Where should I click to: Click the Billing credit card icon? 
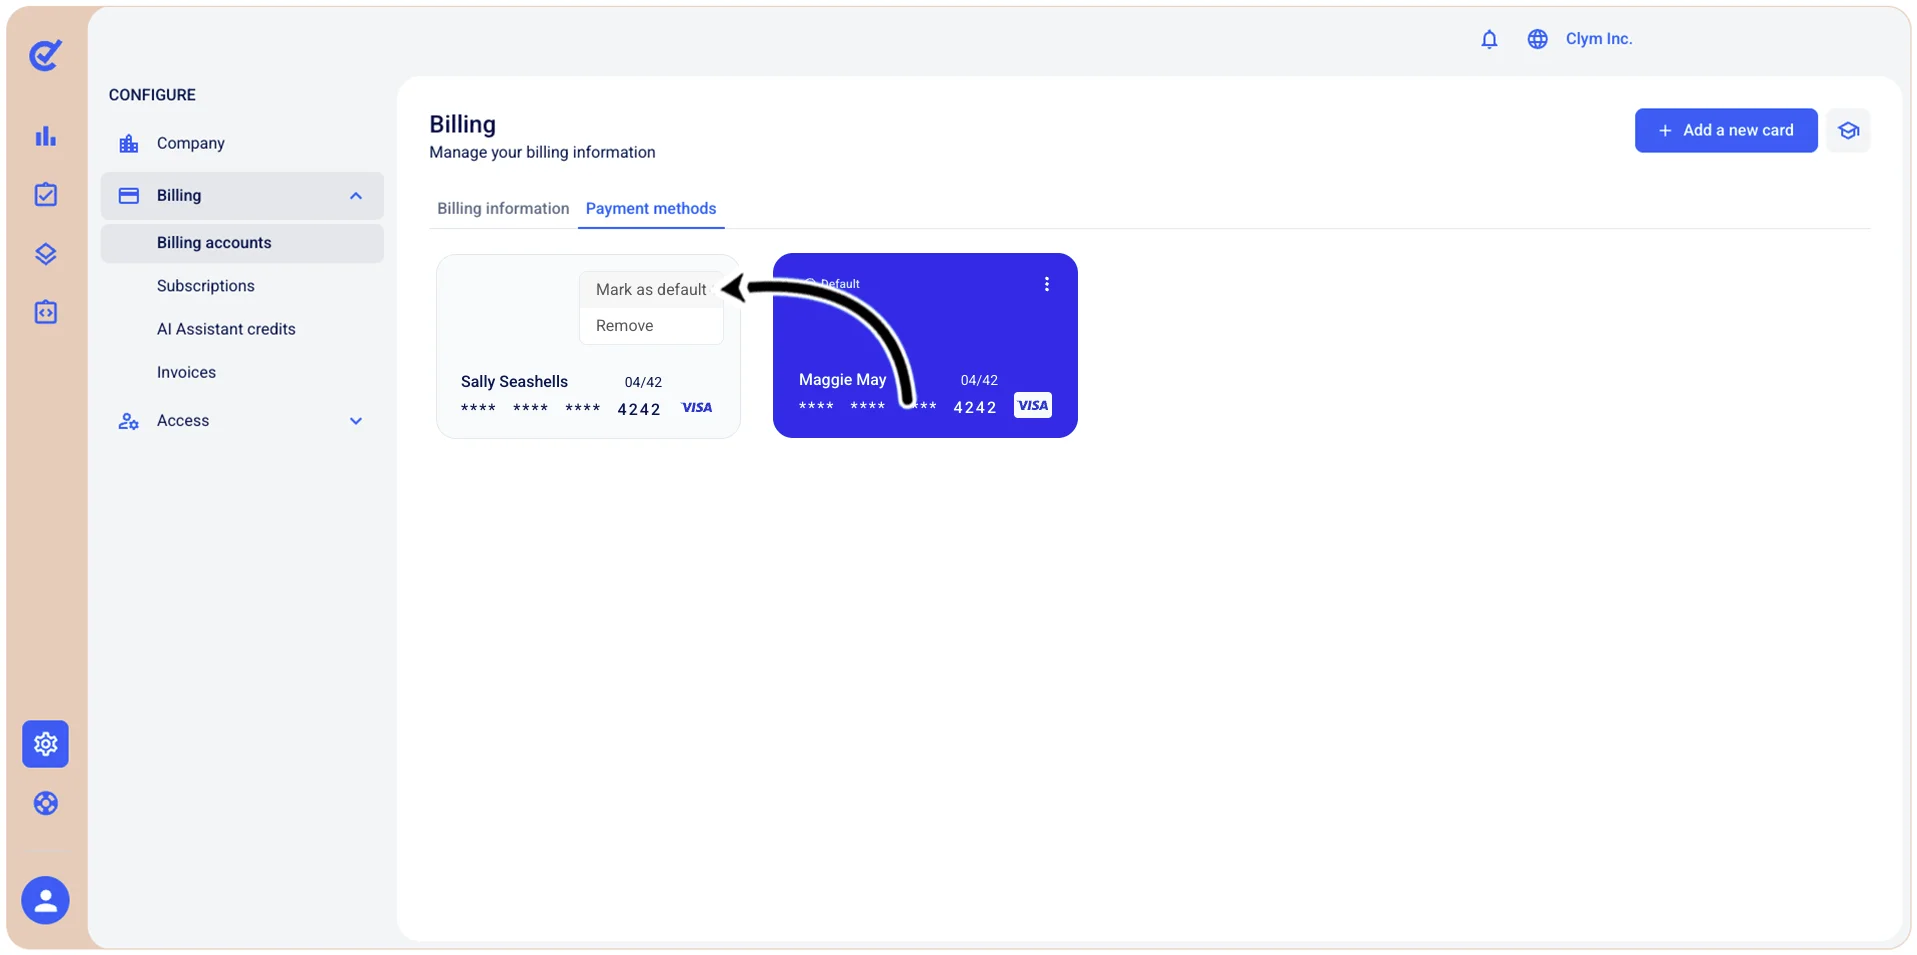(x=129, y=196)
